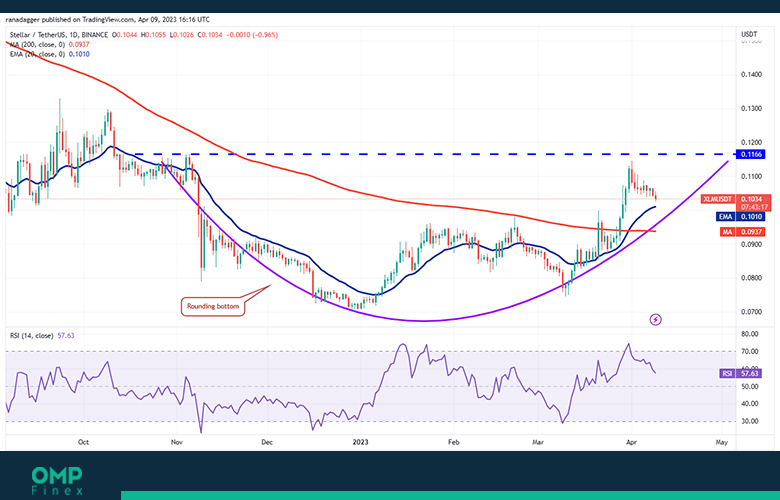Image resolution: width=780 pixels, height=500 pixels.
Task: Click the 0.1200 price axis value
Action: pos(751,142)
